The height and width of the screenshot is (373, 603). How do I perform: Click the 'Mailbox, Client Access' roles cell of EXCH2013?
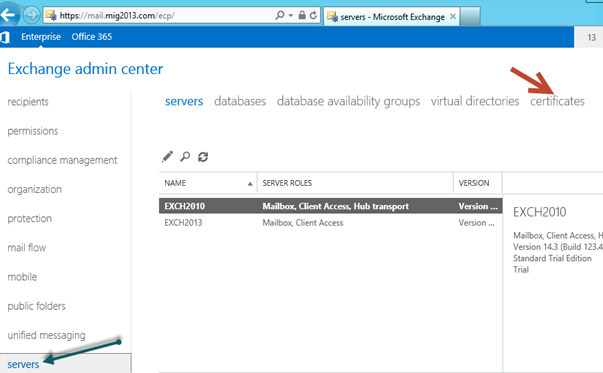coord(303,223)
